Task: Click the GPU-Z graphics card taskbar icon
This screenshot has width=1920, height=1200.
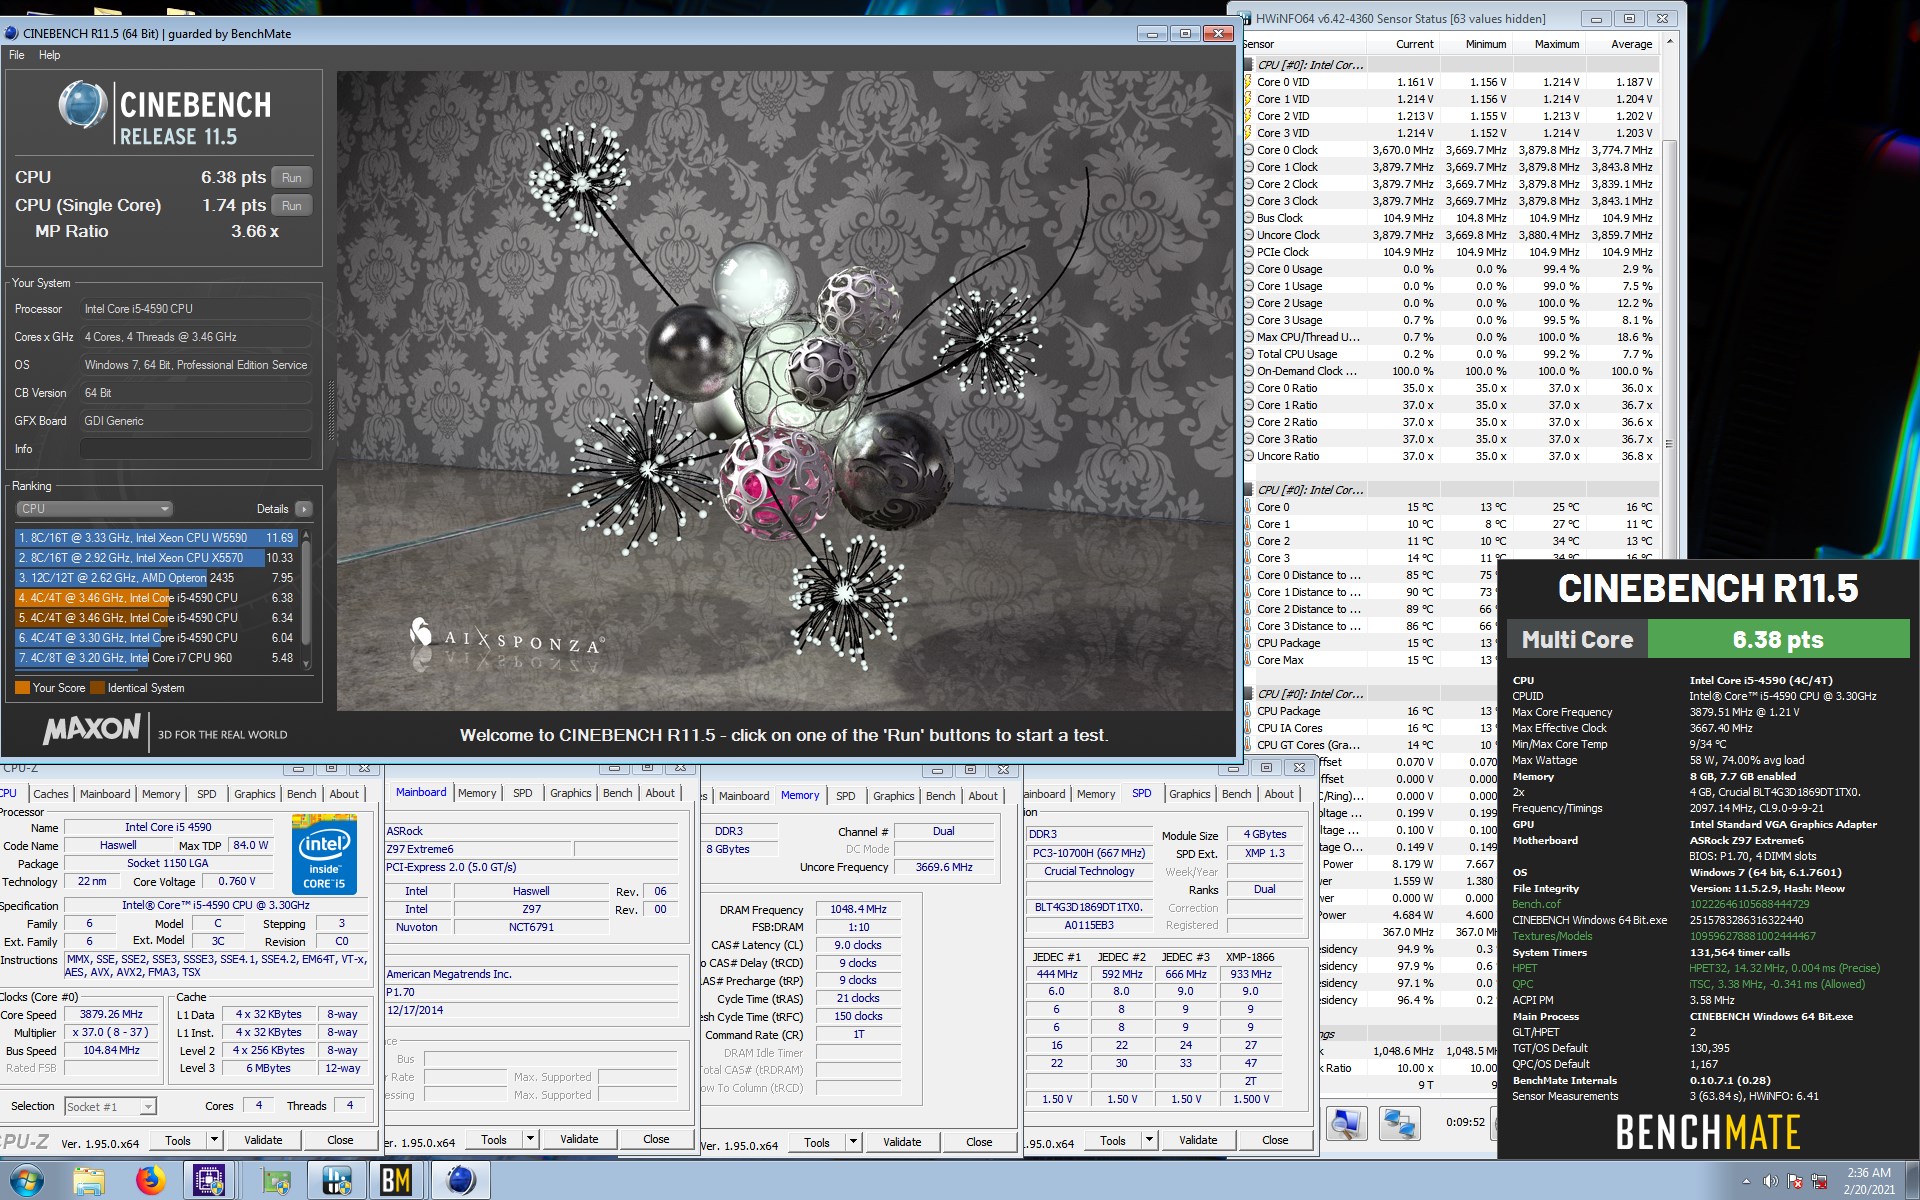Action: tap(276, 1181)
